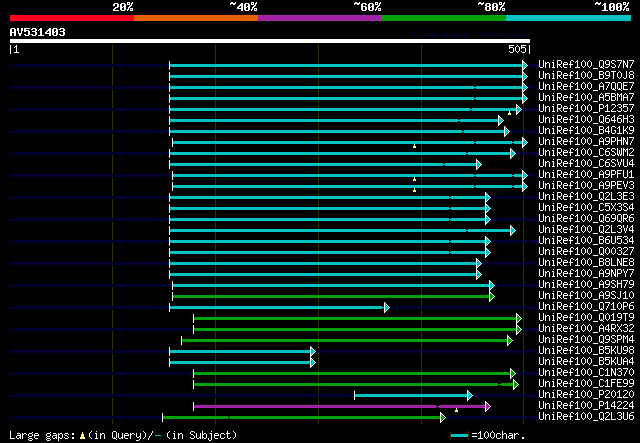Select the UniRef100_A9SJ10 label

(586, 296)
